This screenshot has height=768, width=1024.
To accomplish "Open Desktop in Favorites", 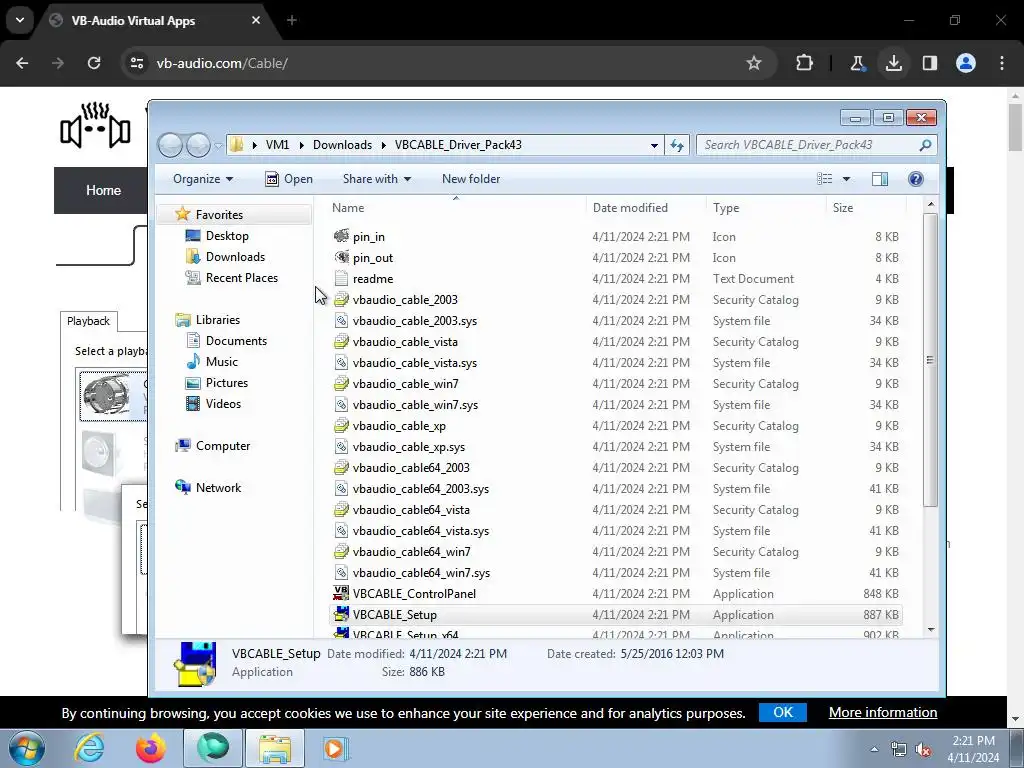I will pyautogui.click(x=227, y=236).
